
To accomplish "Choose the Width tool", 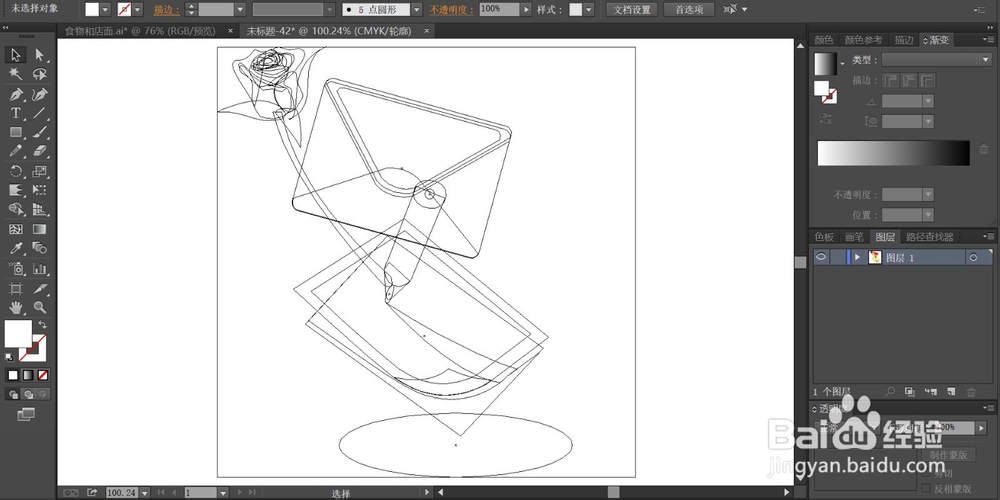I will click(x=16, y=190).
